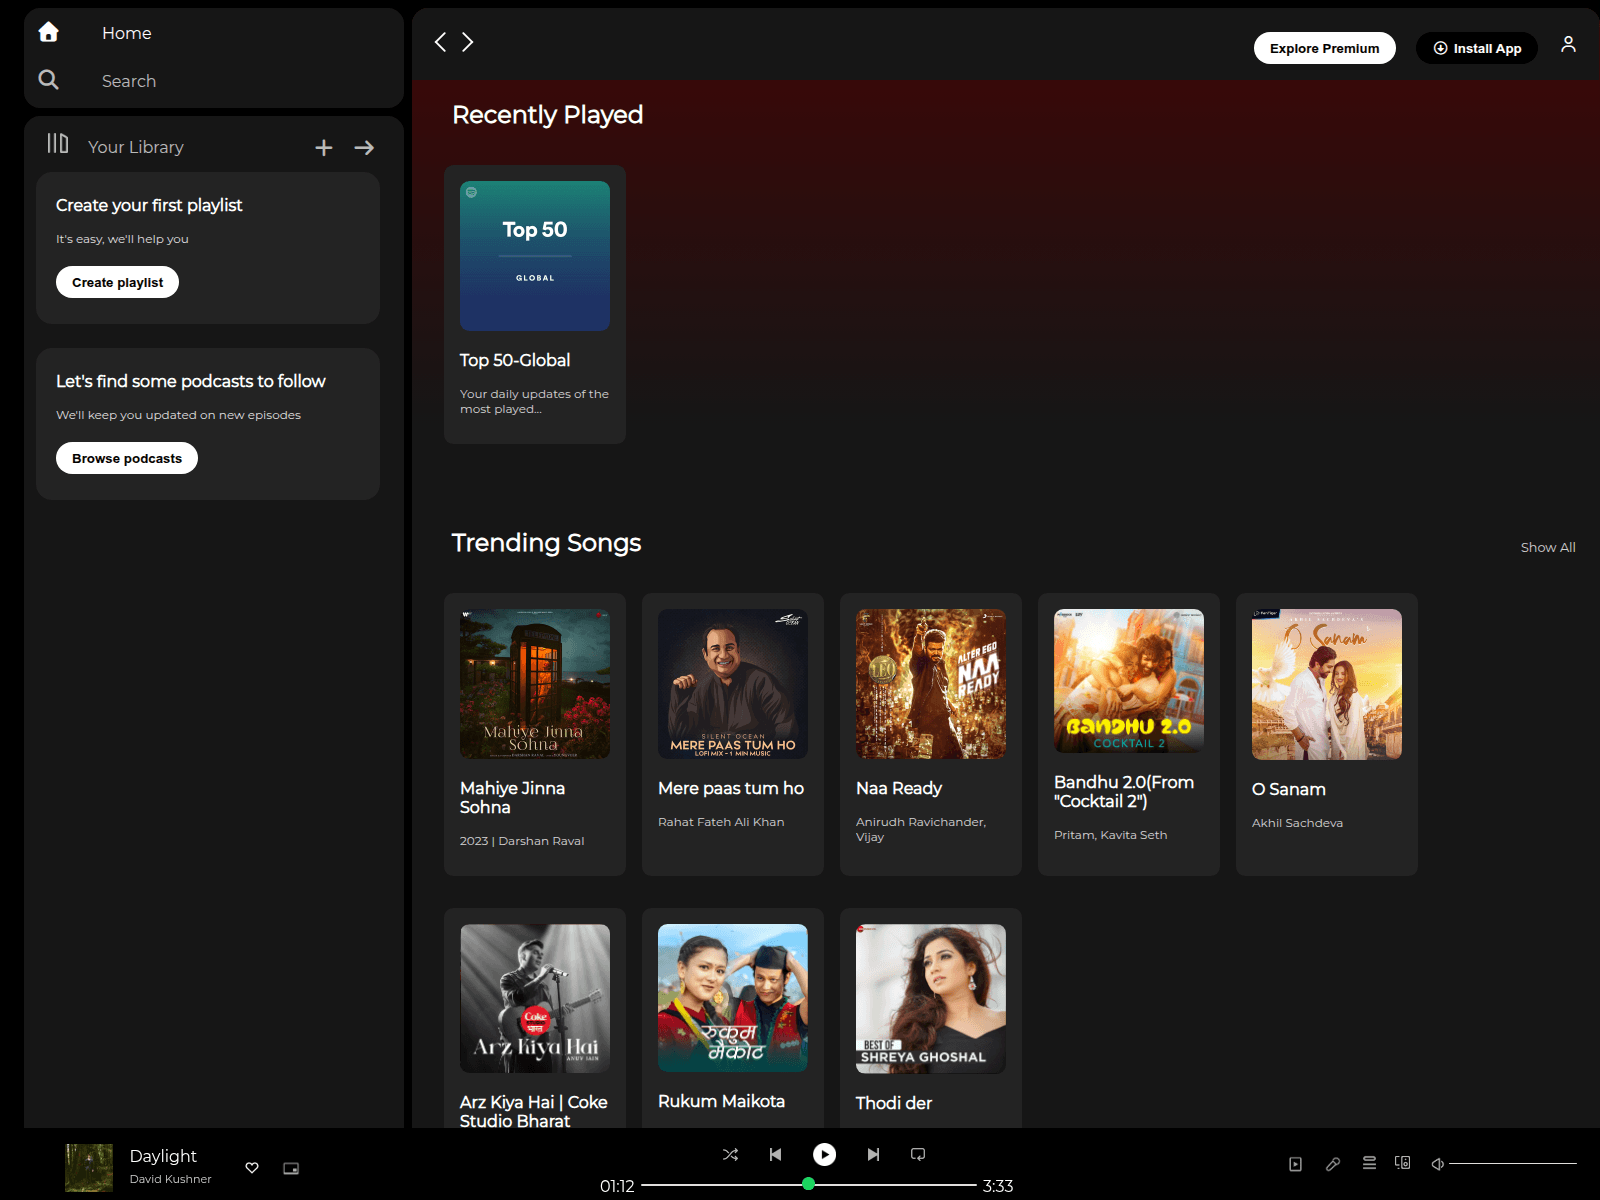The height and width of the screenshot is (1200, 1600).
Task: Click the Search magnifier icon
Action: pyautogui.click(x=48, y=79)
